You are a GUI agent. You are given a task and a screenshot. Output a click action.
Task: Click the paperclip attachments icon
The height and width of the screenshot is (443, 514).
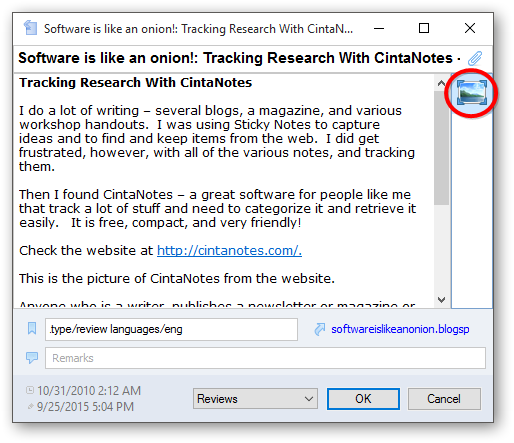point(475,58)
